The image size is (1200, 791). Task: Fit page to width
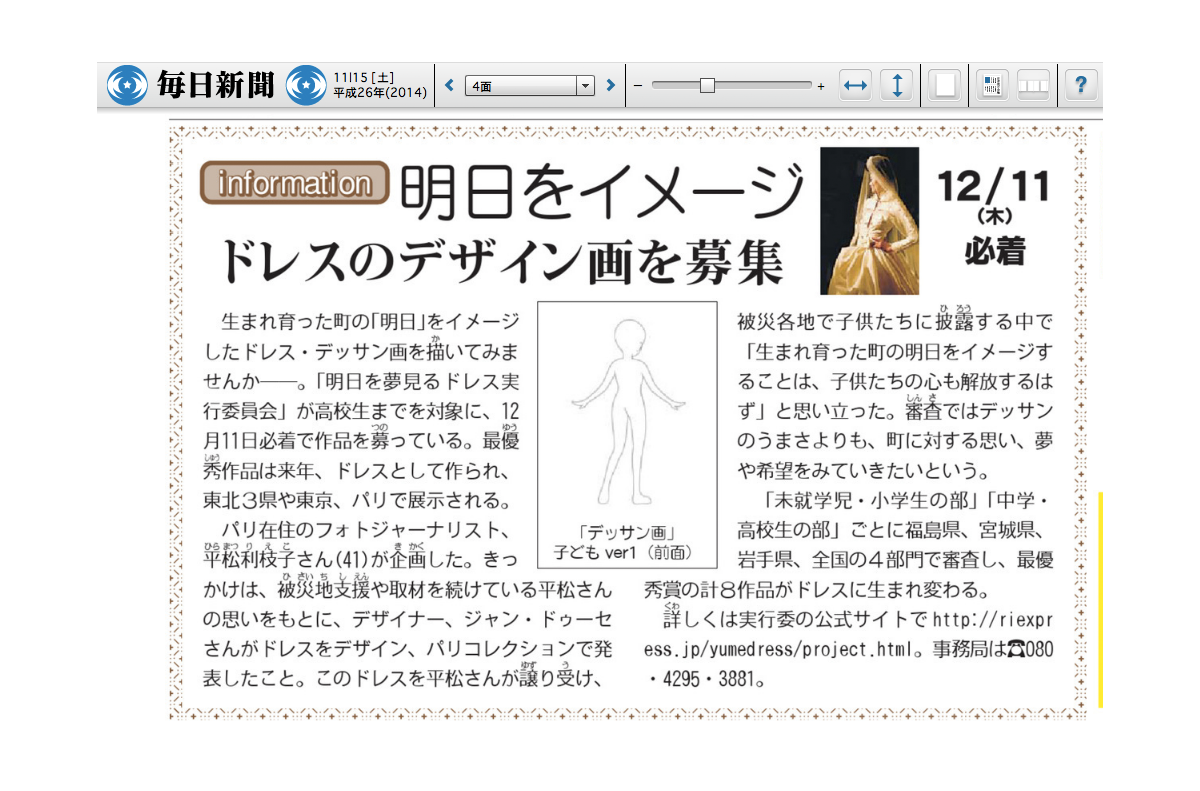(x=855, y=86)
